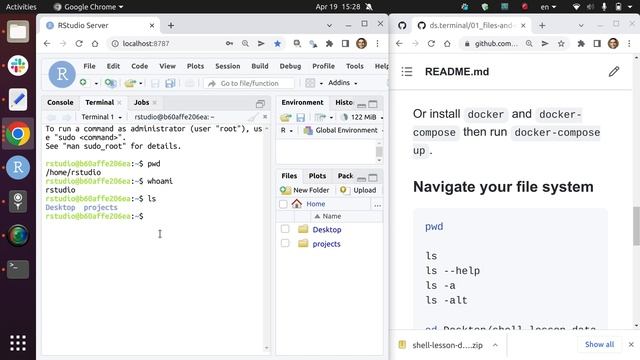Screen dimensions: 640x360
Task: Click the Home path link in Files pane
Action: 316,204
